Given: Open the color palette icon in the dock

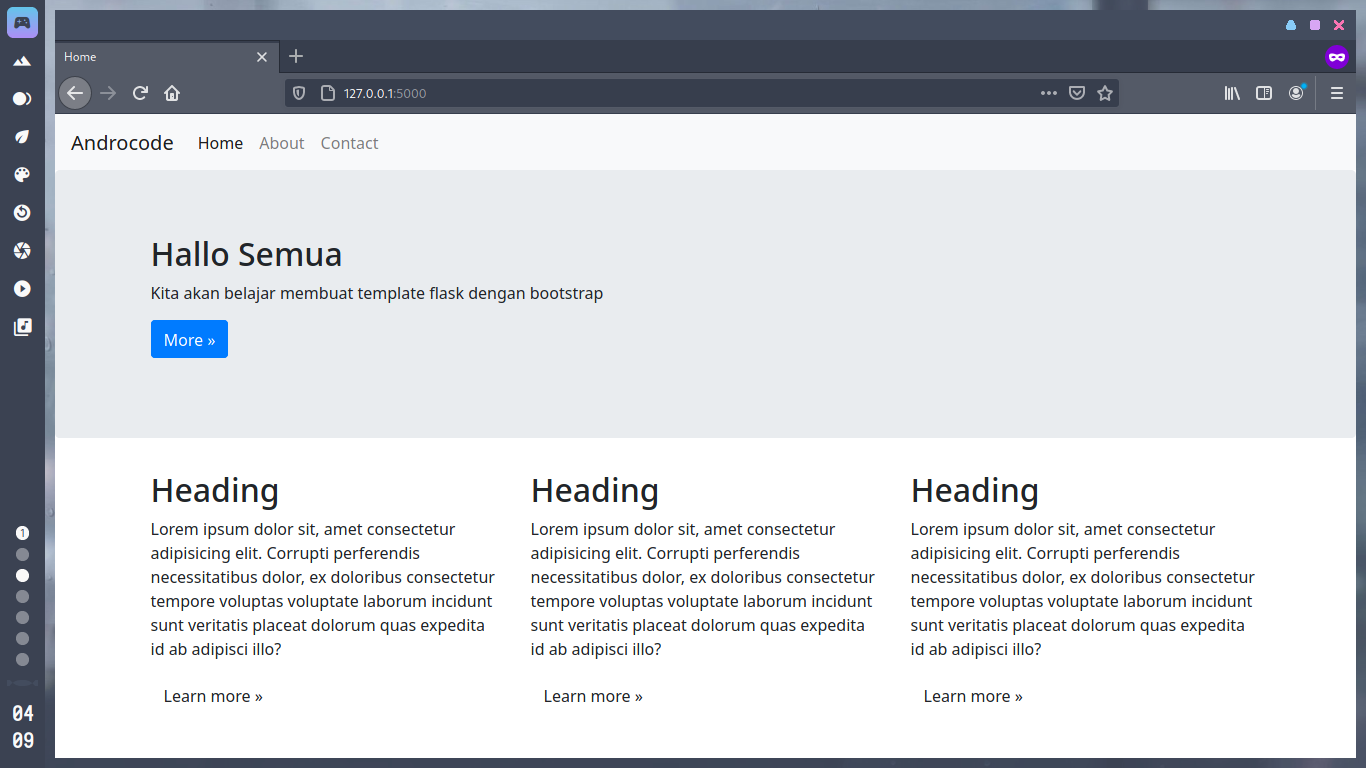Looking at the screenshot, I should (22, 175).
